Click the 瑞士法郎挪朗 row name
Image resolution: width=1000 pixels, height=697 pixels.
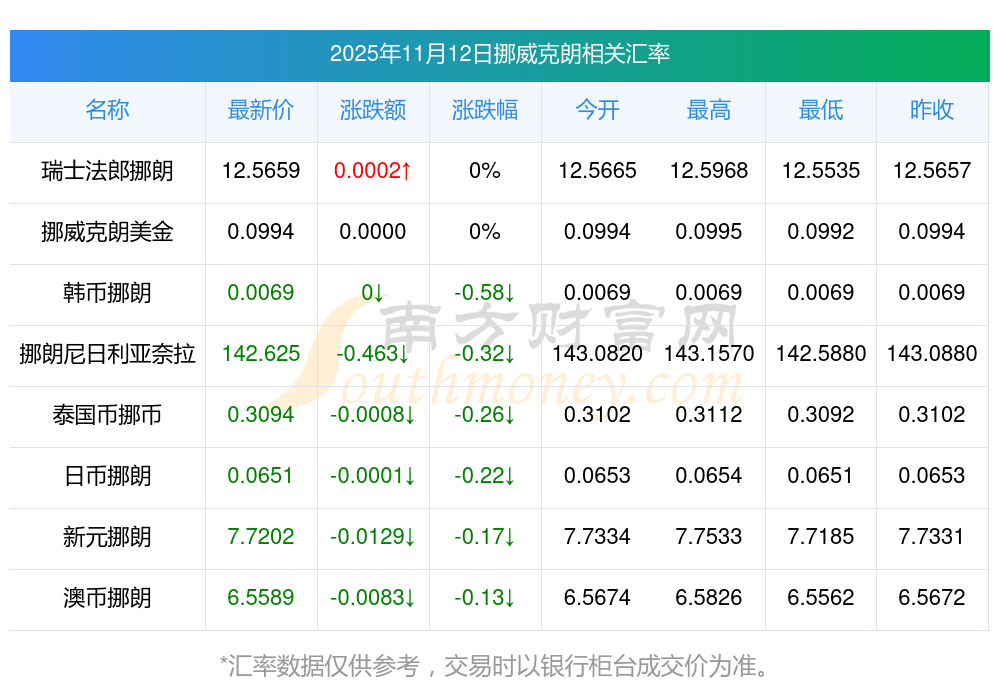click(107, 171)
